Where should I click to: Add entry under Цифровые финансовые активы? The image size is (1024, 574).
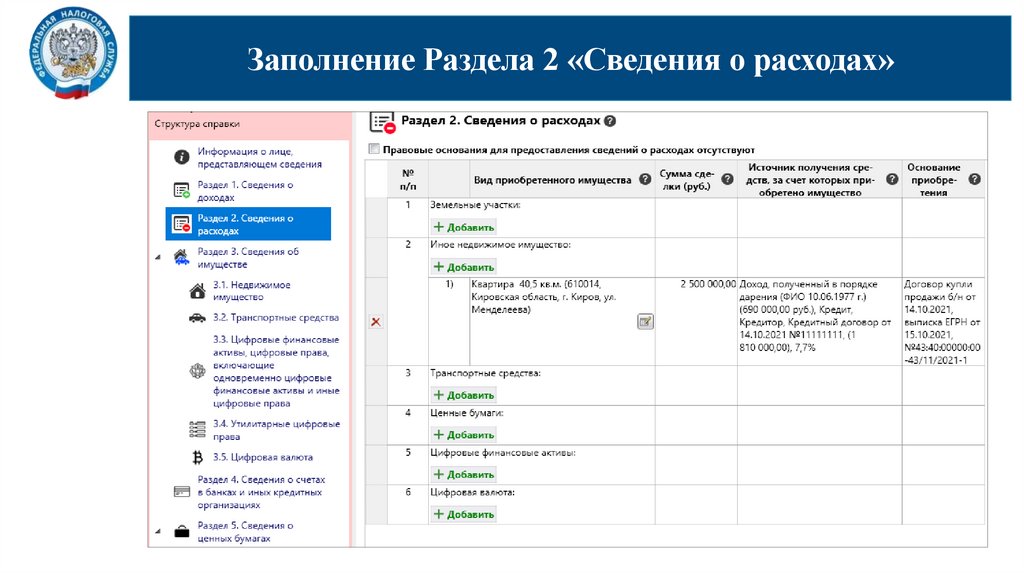tap(464, 475)
